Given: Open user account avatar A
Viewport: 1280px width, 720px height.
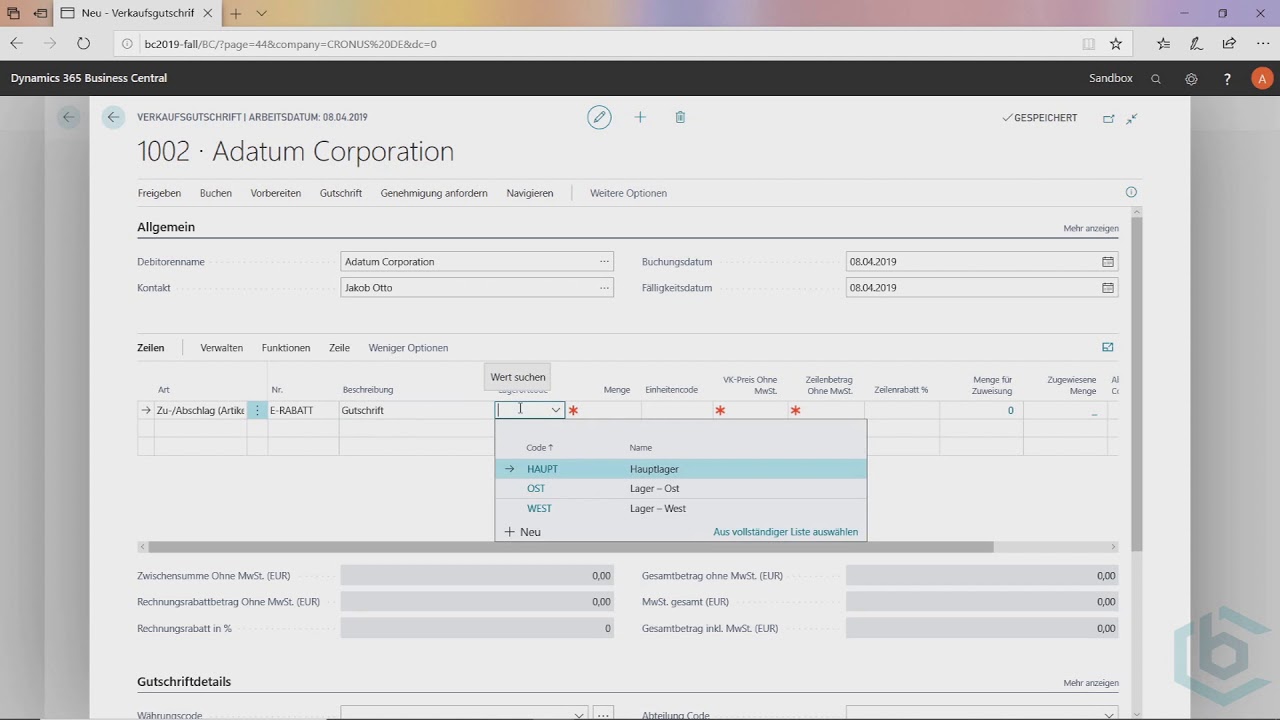Looking at the screenshot, I should [1262, 78].
